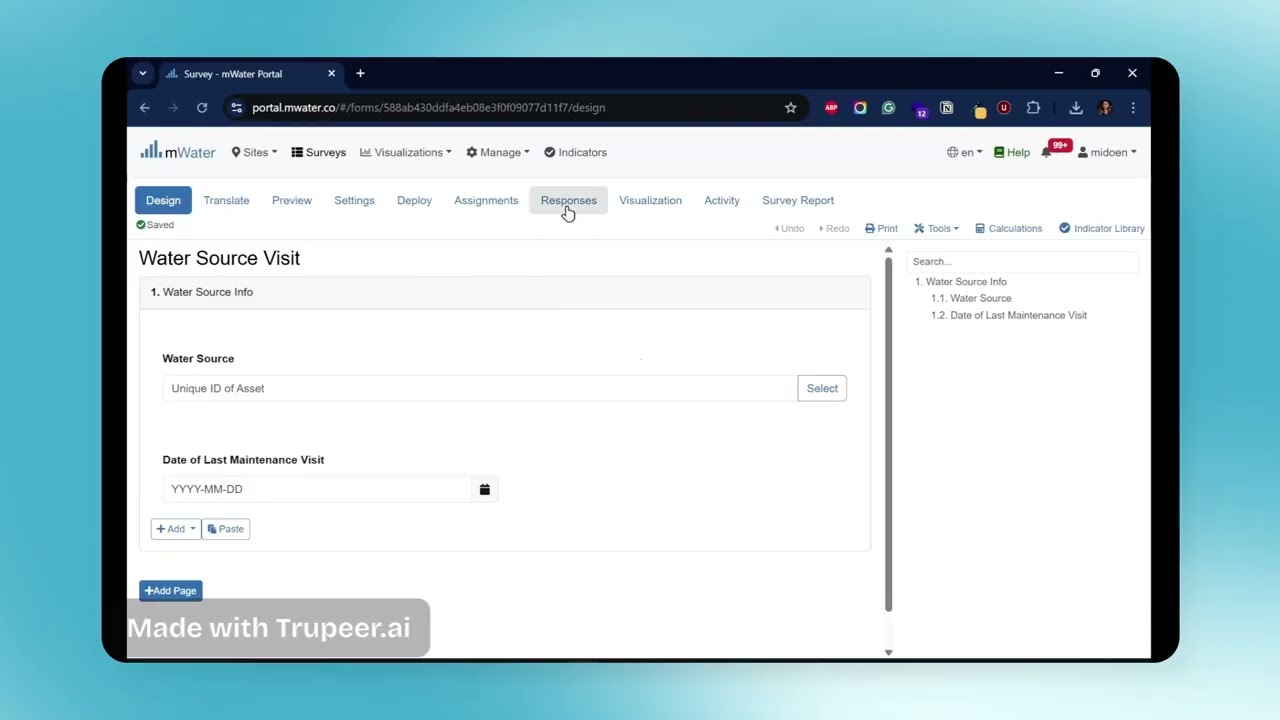This screenshot has height=720, width=1280.
Task: Click the Redo button
Action: [834, 228]
